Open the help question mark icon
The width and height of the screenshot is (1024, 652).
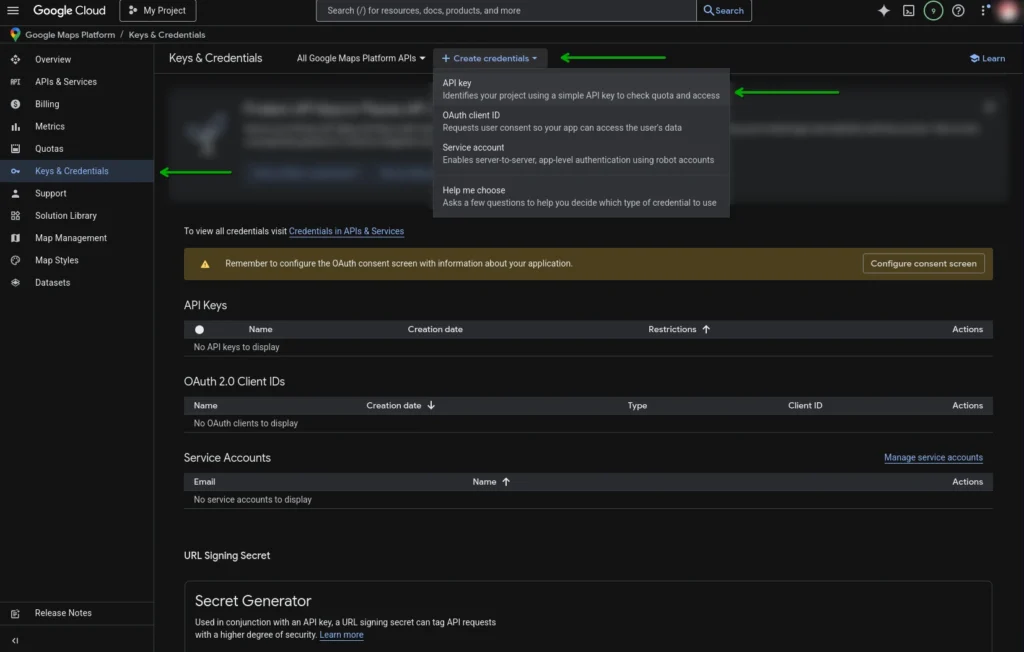tap(958, 11)
